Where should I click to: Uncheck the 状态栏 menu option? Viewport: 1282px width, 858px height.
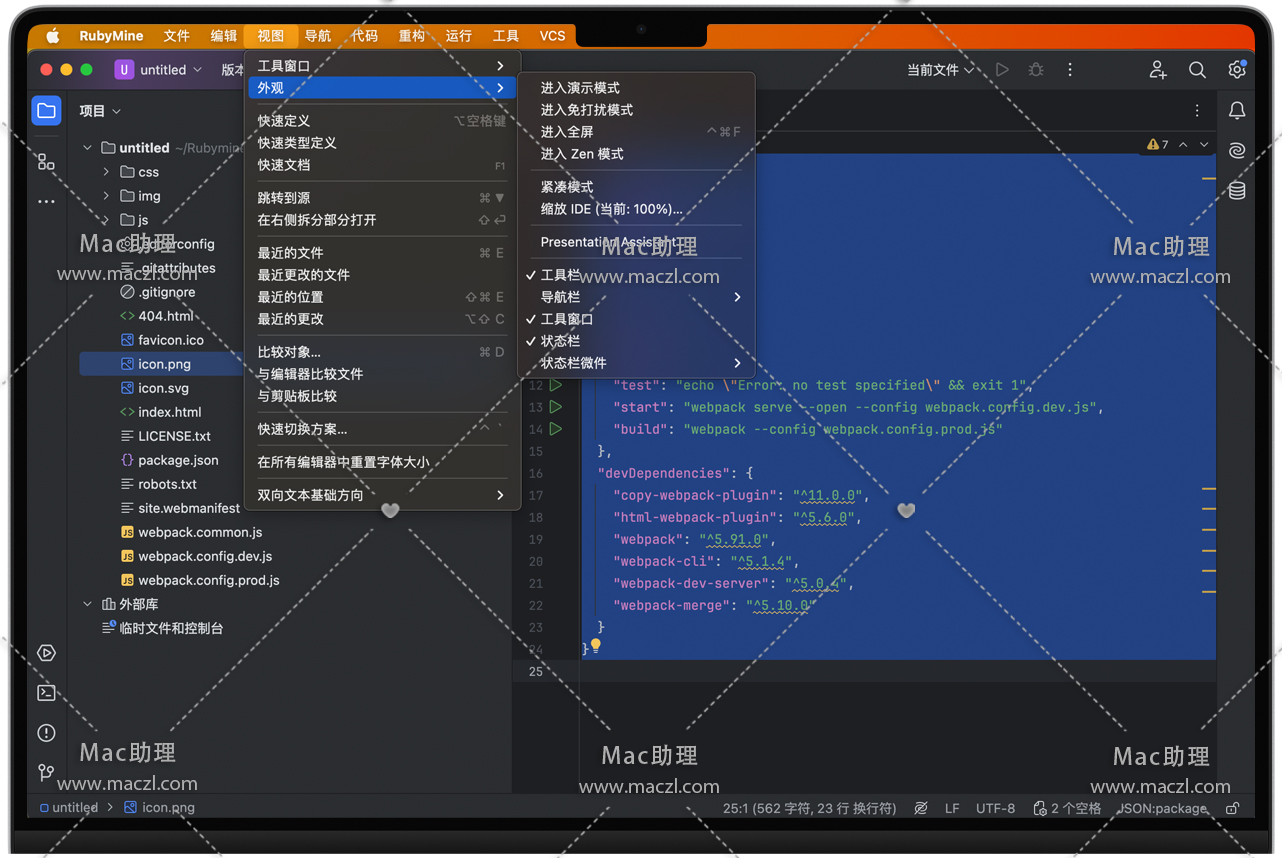[x=560, y=341]
